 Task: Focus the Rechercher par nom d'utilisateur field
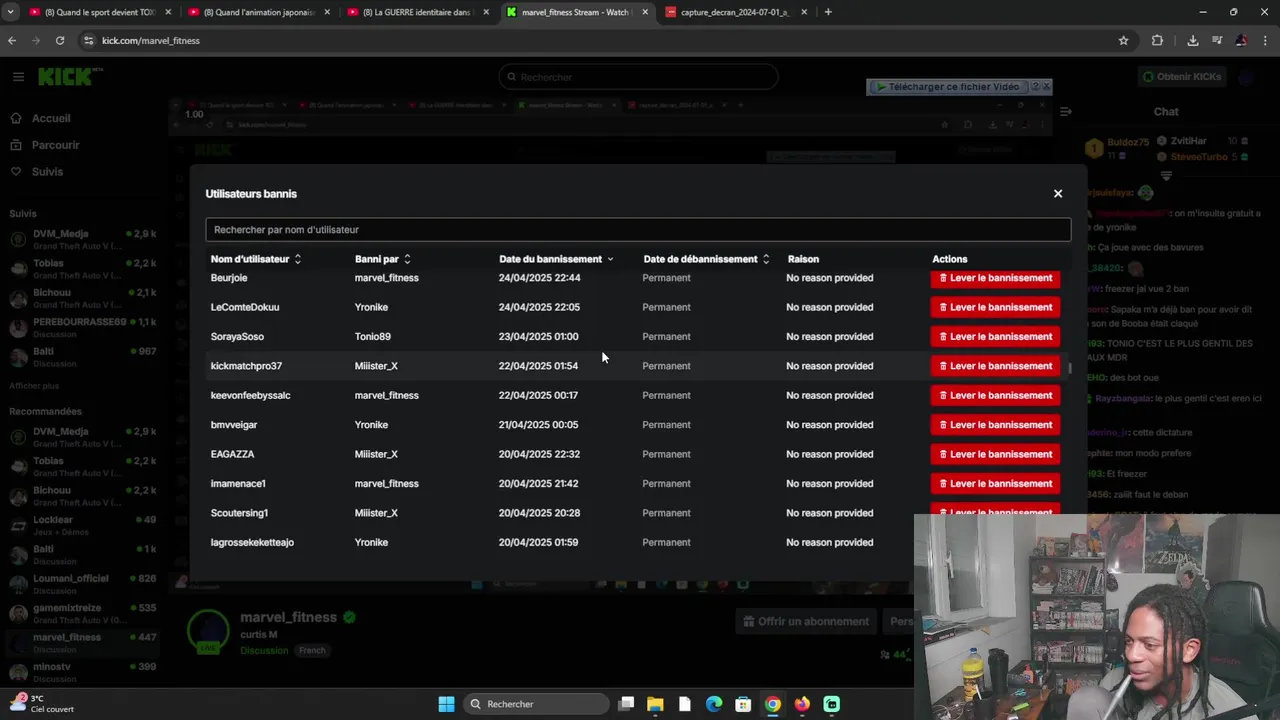point(638,230)
